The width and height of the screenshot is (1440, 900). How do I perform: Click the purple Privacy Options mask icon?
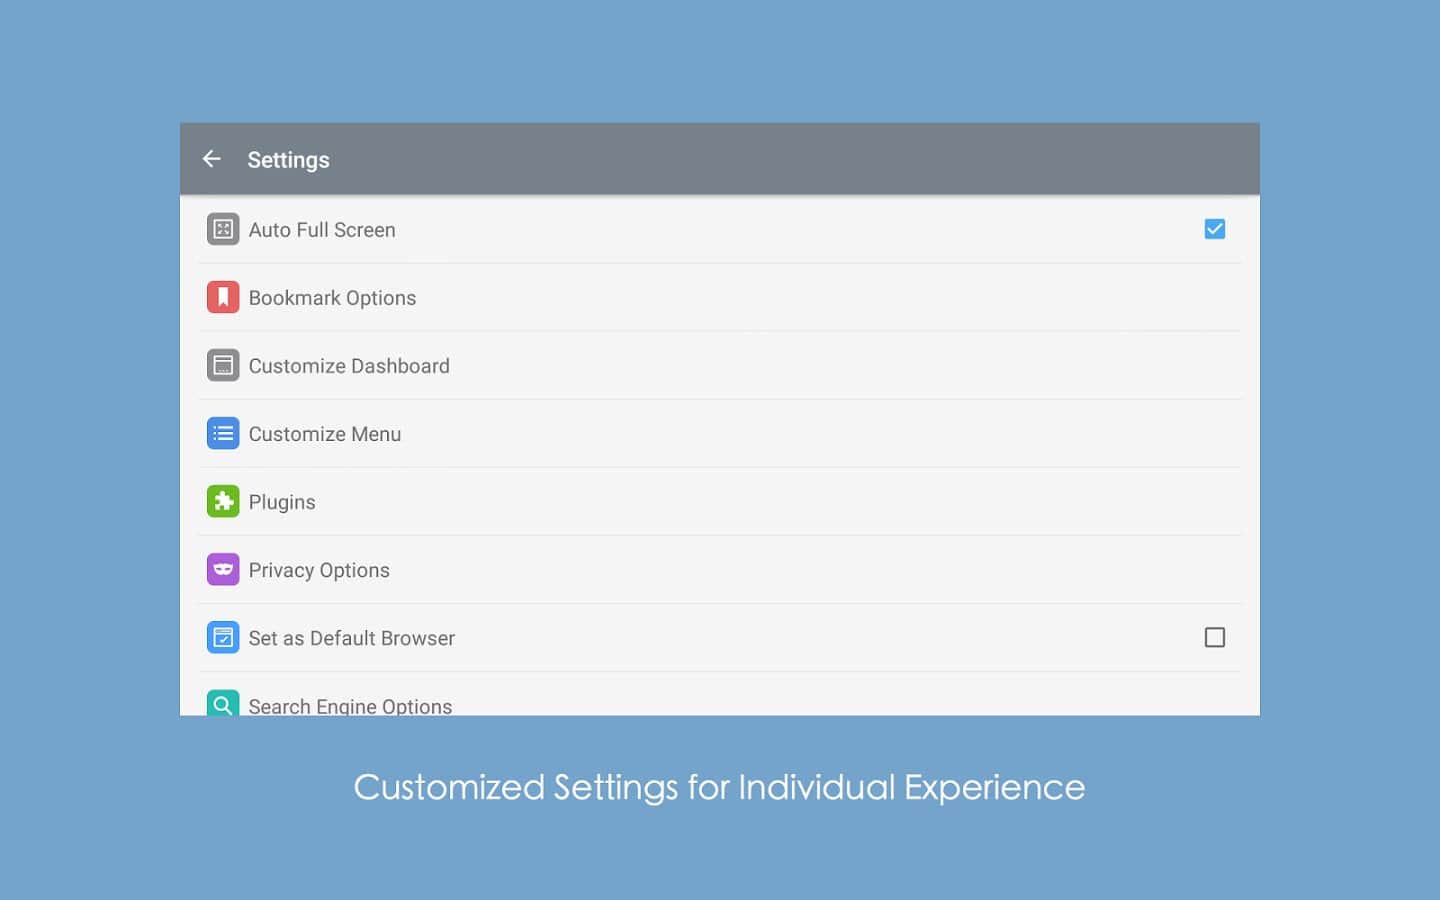coord(223,569)
